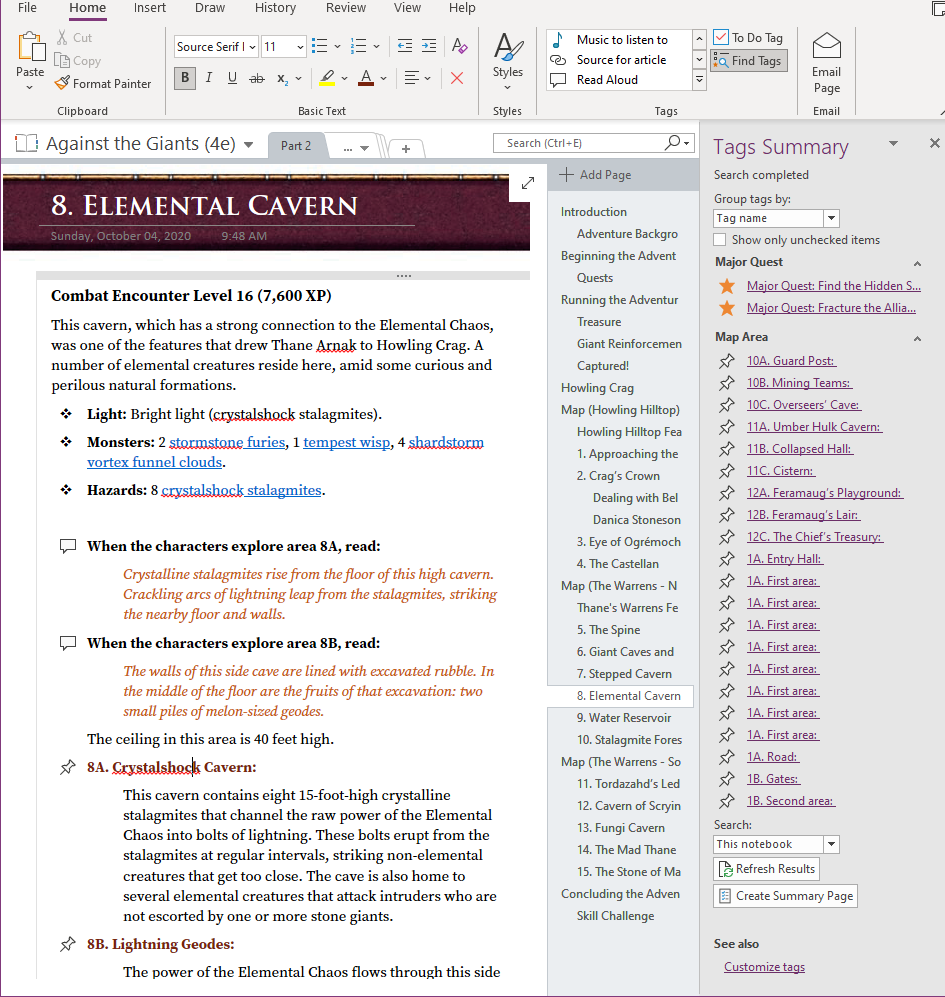
Task: Click the red delete X icon
Action: pyautogui.click(x=457, y=78)
